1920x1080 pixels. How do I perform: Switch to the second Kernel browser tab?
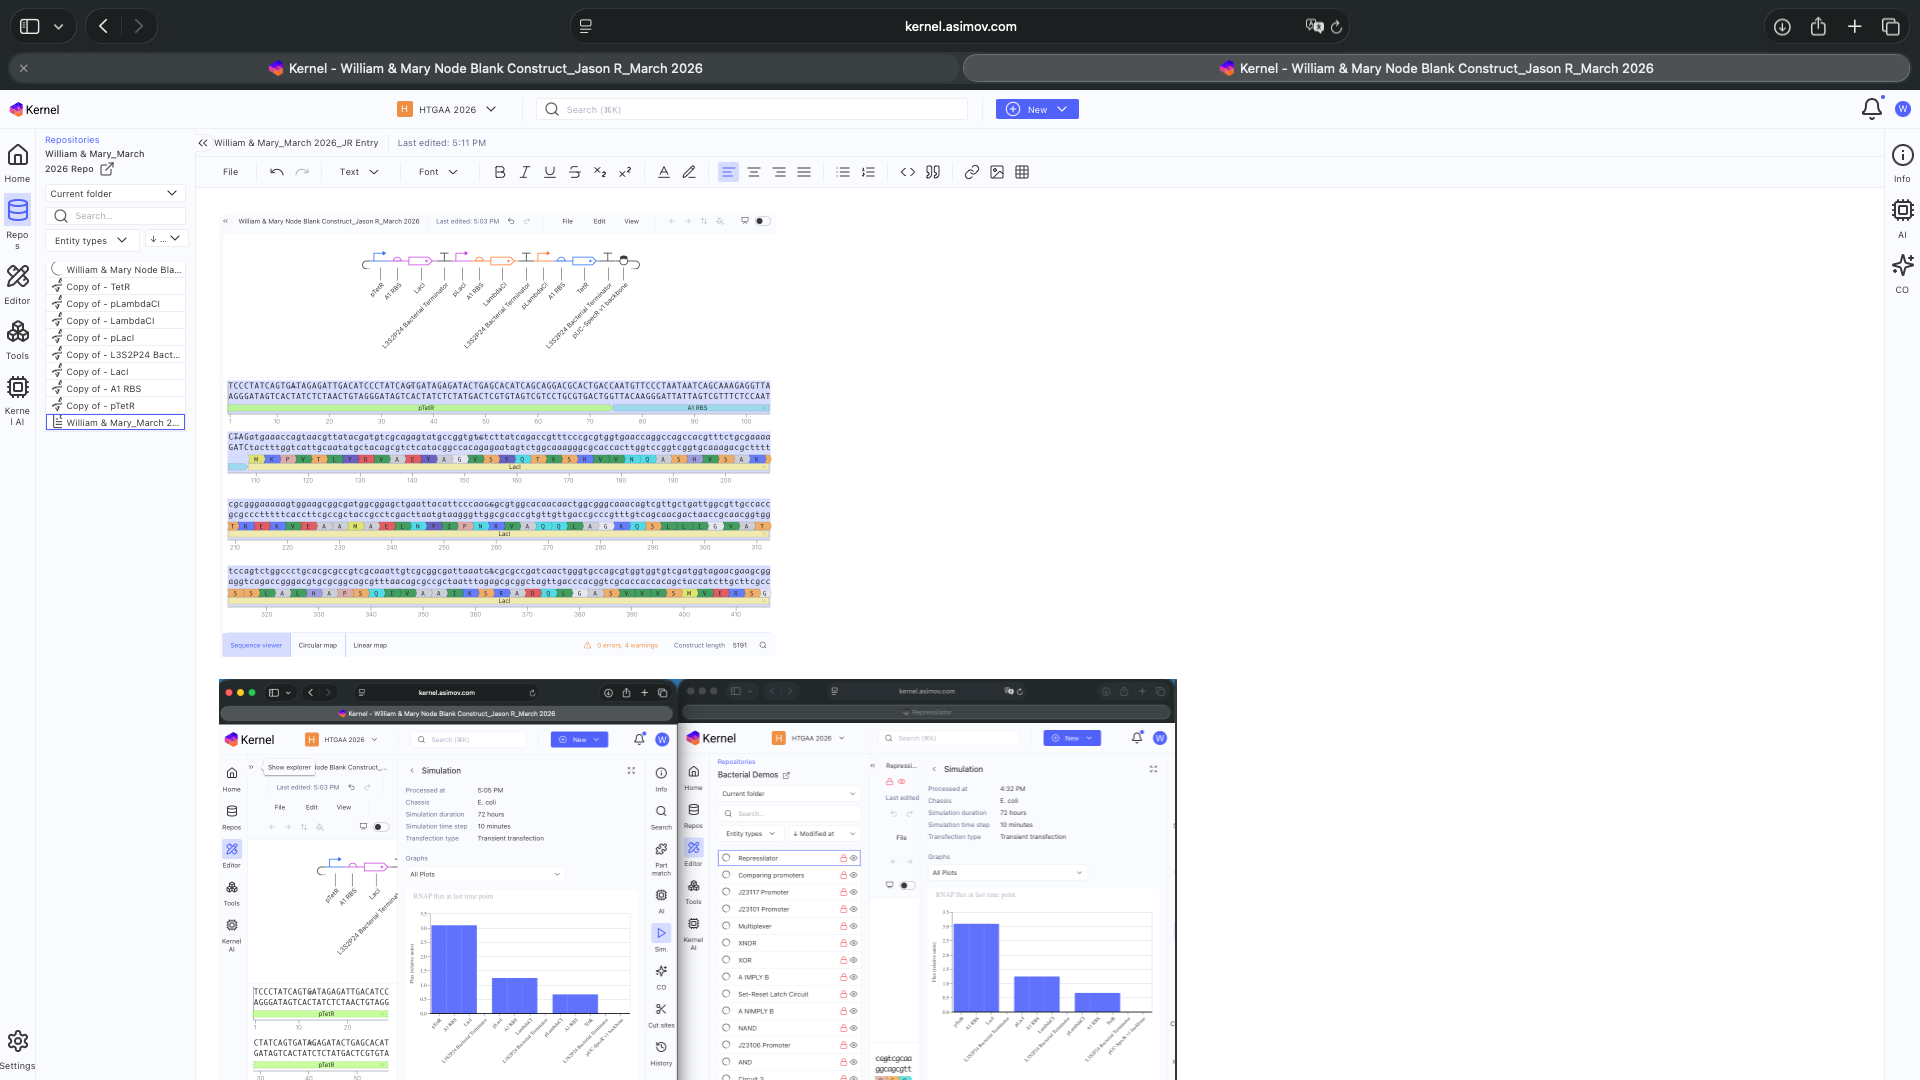pos(1436,68)
